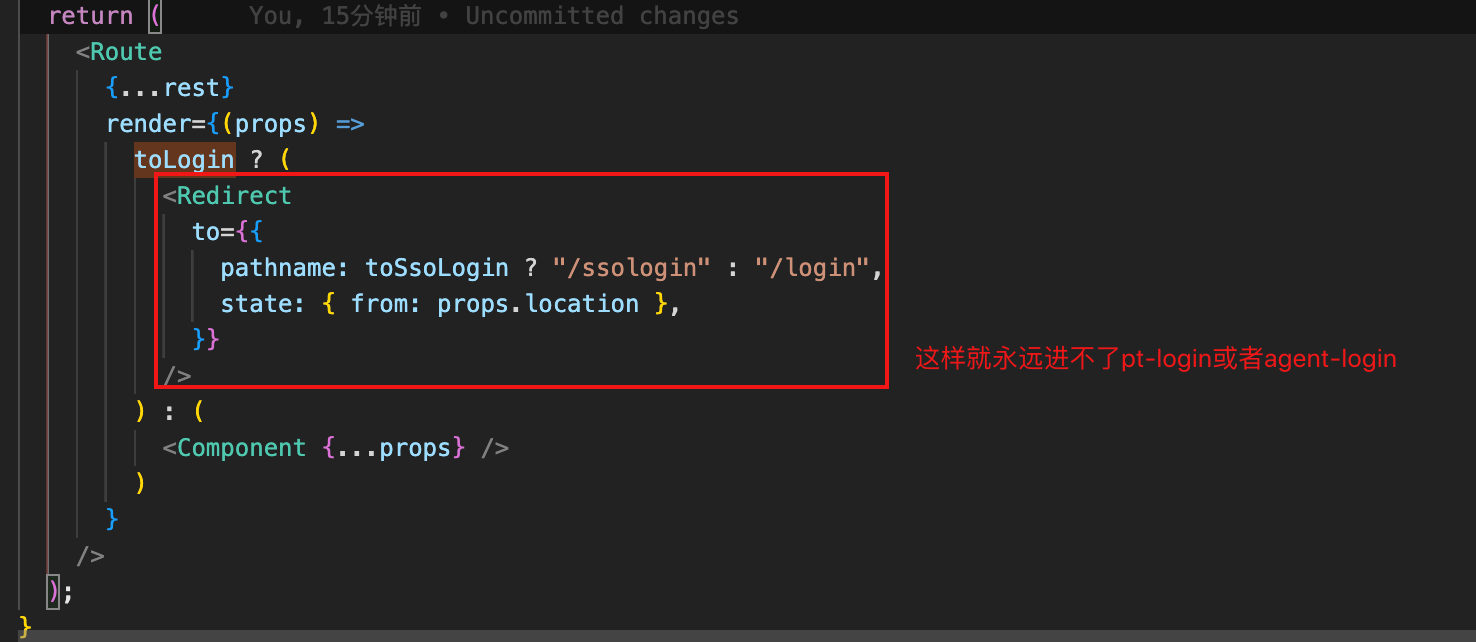This screenshot has height=642, width=1476.
Task: Click the '{...props}' spread on Component
Action: tap(394, 448)
